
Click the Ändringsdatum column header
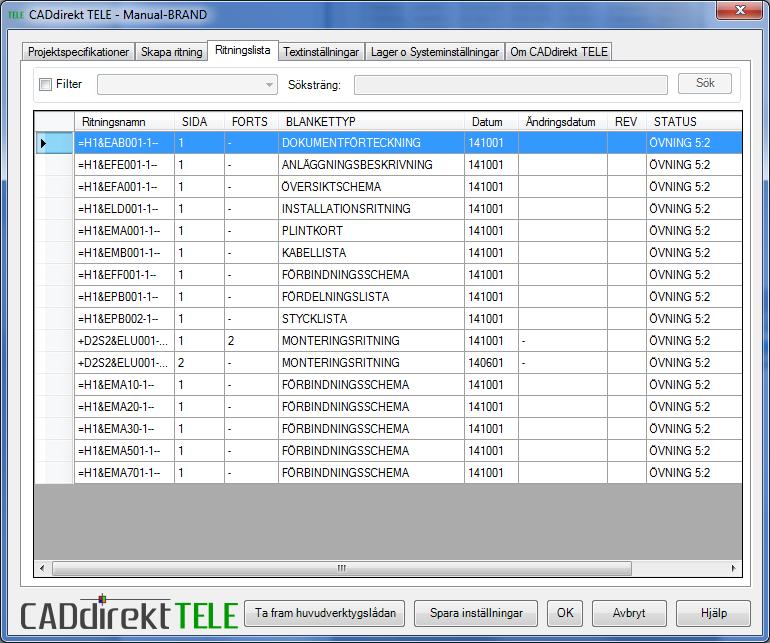tap(563, 122)
